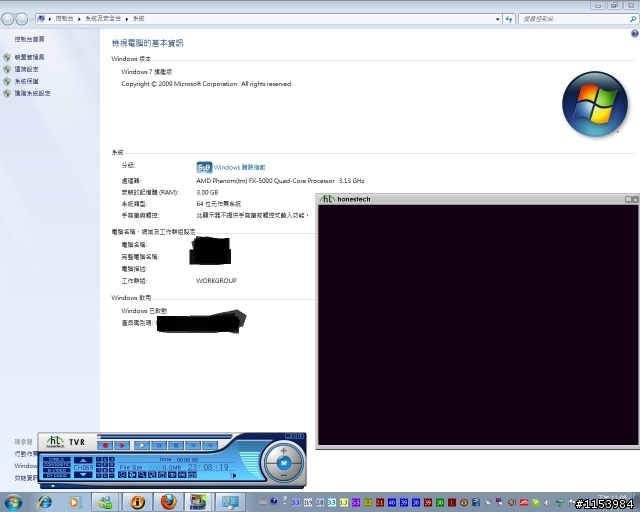Open Advanced system settings in sidebar
The height and width of the screenshot is (512, 640).
[33, 93]
